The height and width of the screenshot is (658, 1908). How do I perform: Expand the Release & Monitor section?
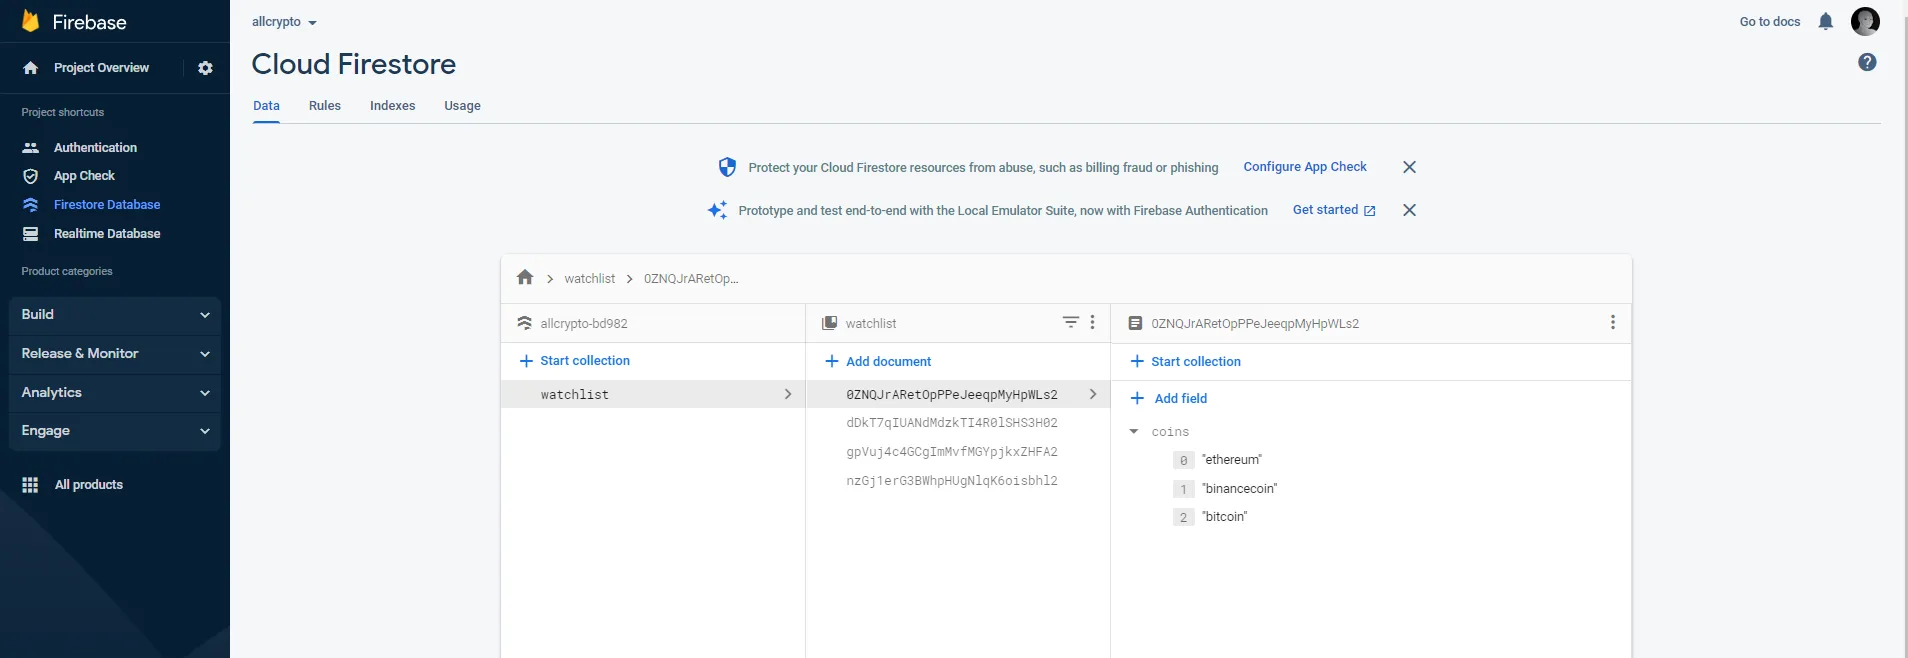pos(114,354)
